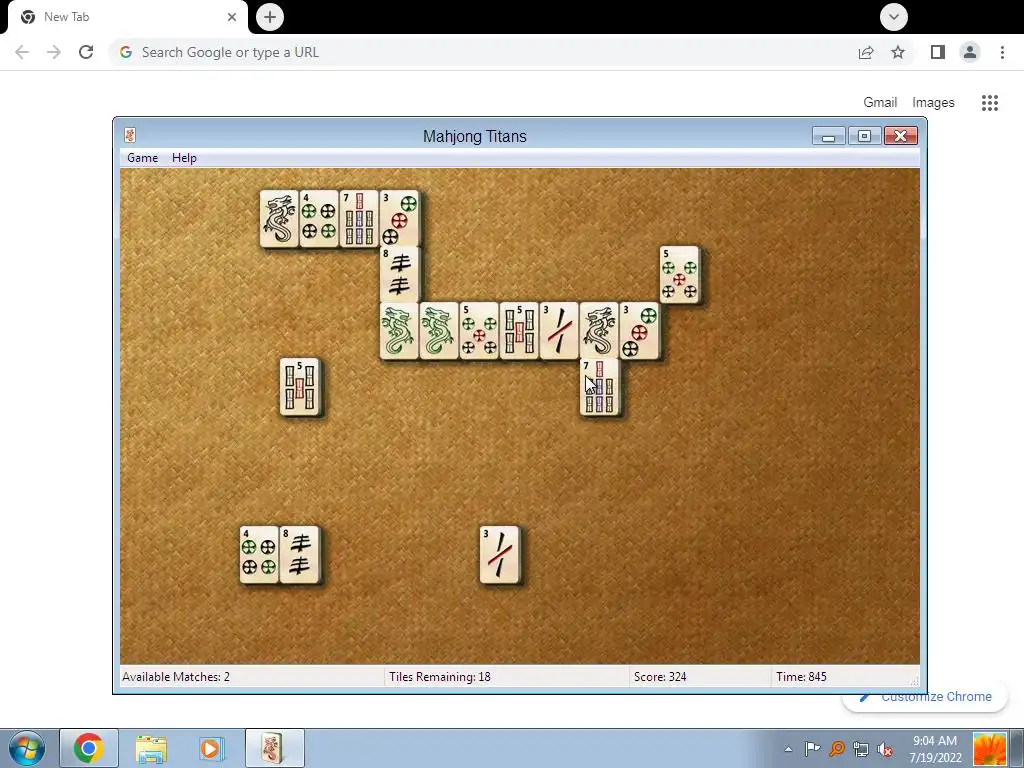Screen dimensions: 1024x768
Task: Open the Google apps grid
Action: (989, 103)
